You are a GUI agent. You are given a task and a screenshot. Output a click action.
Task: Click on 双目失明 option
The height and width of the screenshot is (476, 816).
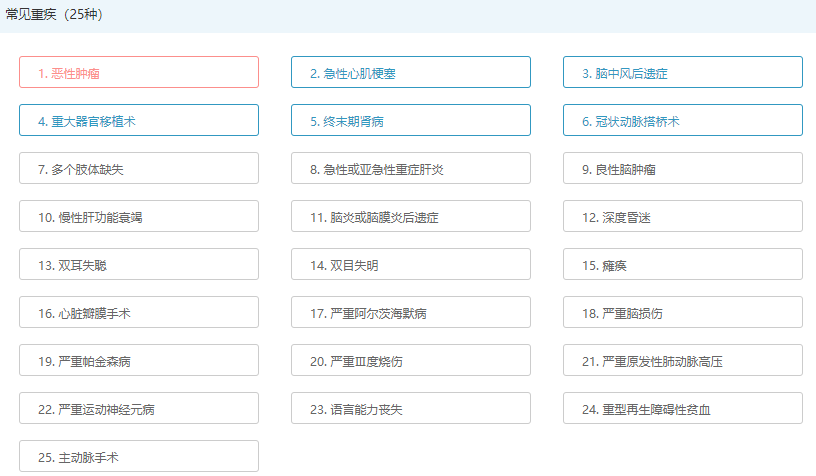tap(410, 265)
